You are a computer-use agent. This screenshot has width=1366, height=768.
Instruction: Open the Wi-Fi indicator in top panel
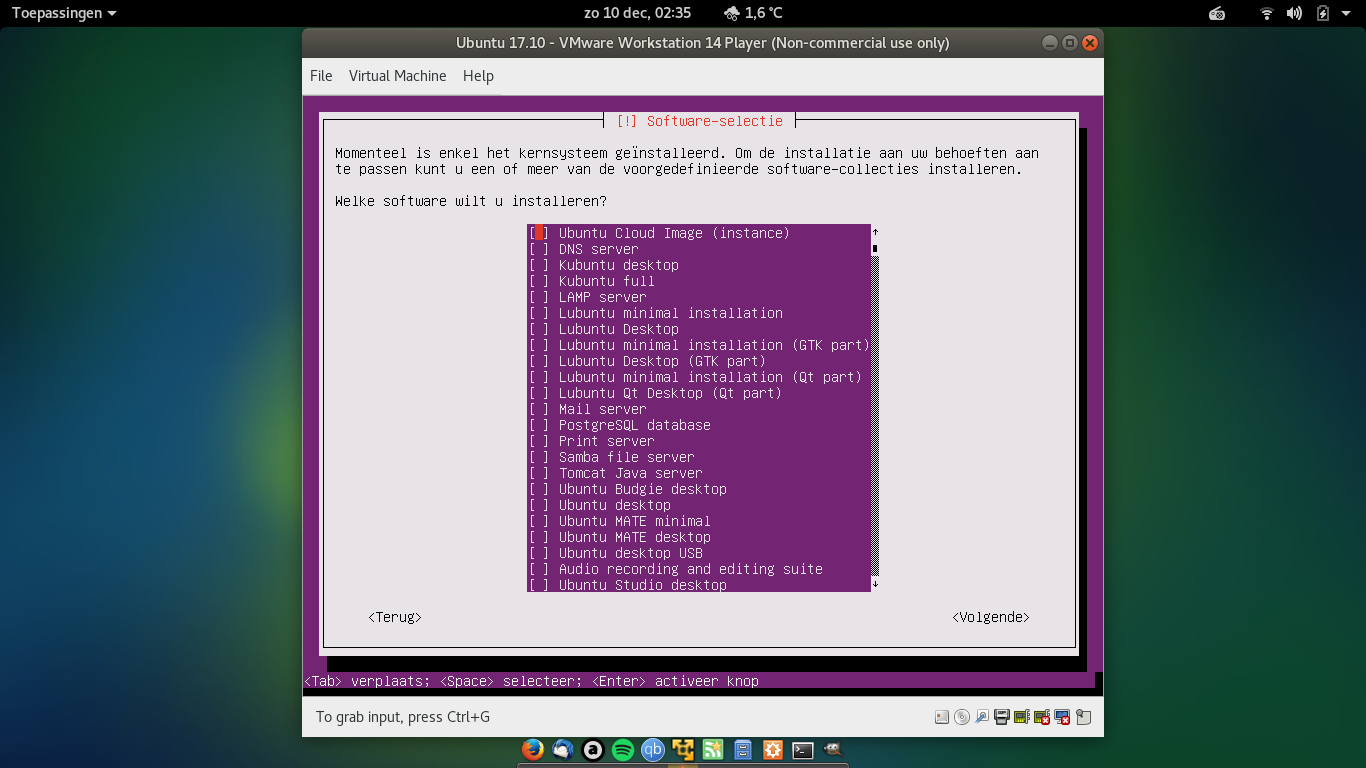[x=1267, y=13]
